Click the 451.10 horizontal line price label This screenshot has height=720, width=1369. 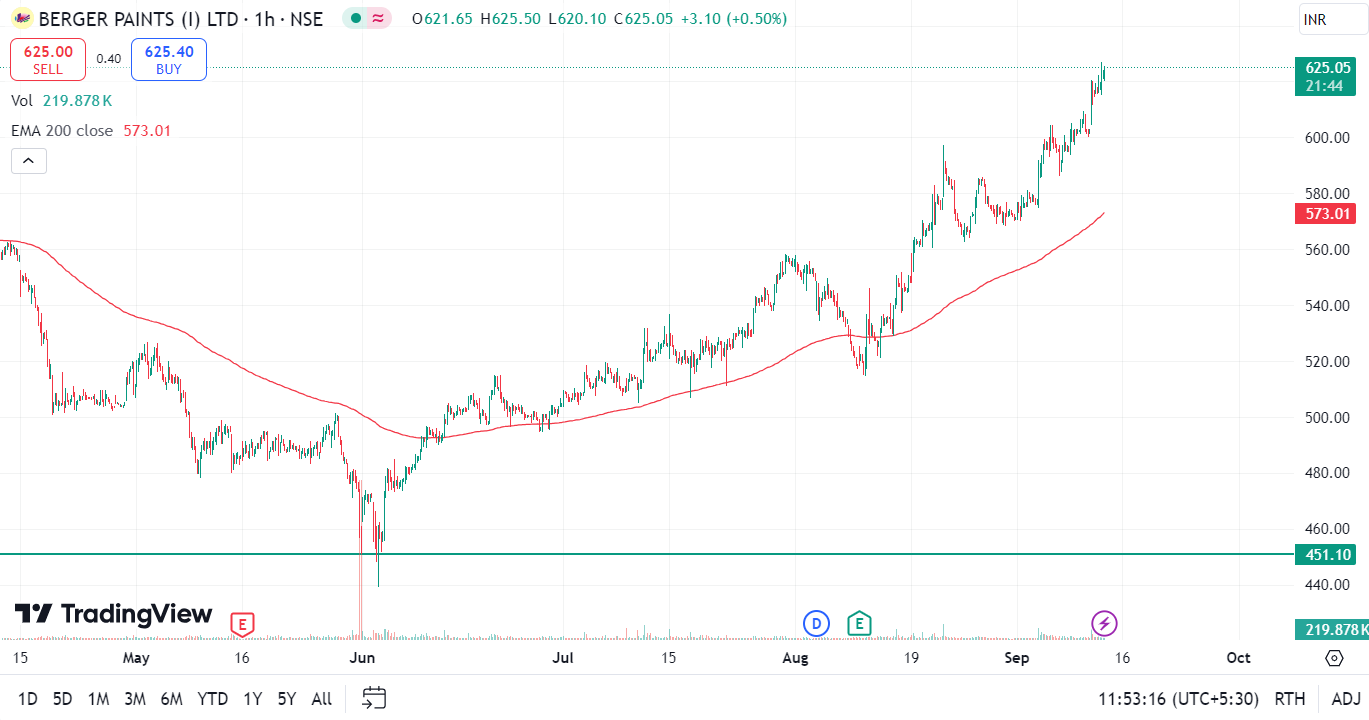click(1324, 554)
